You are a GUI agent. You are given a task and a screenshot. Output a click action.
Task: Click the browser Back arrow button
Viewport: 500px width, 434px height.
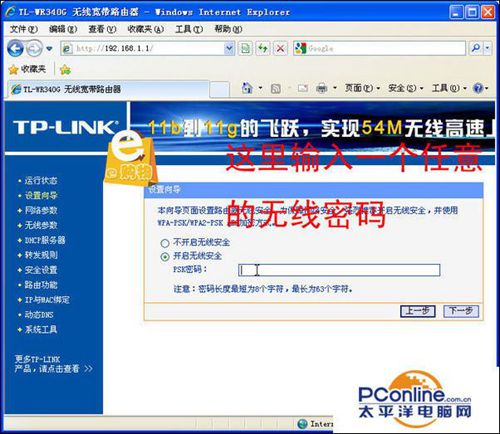(15, 48)
